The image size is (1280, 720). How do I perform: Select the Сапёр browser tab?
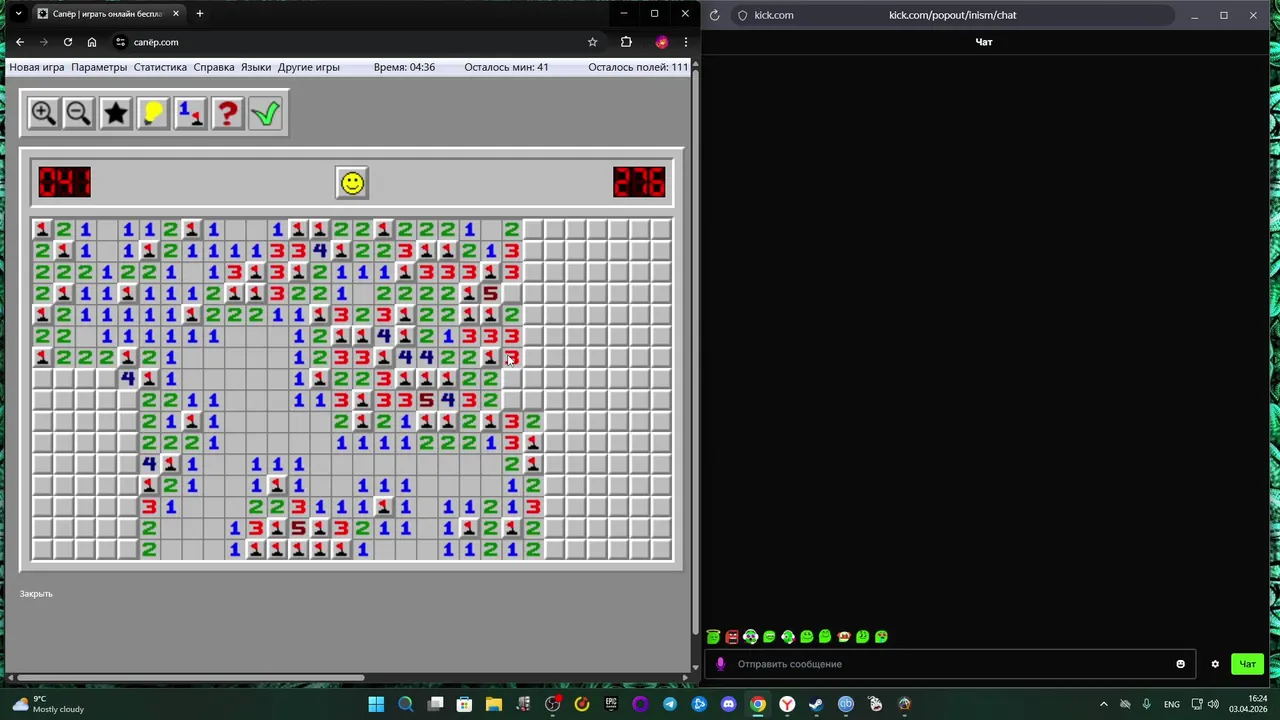(x=108, y=14)
